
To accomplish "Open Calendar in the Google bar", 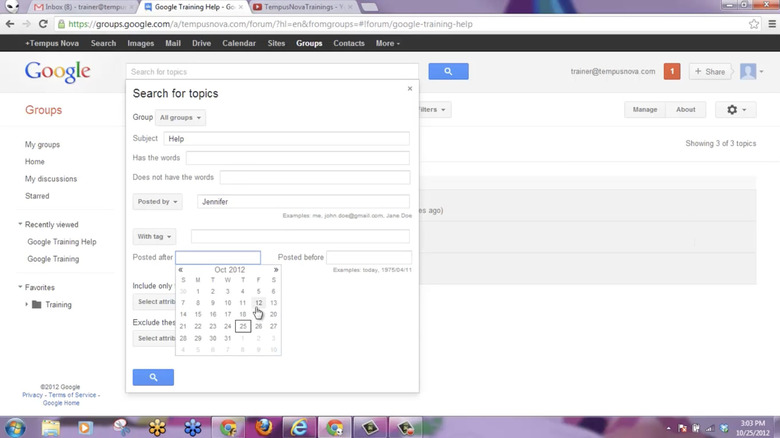I will click(239, 43).
